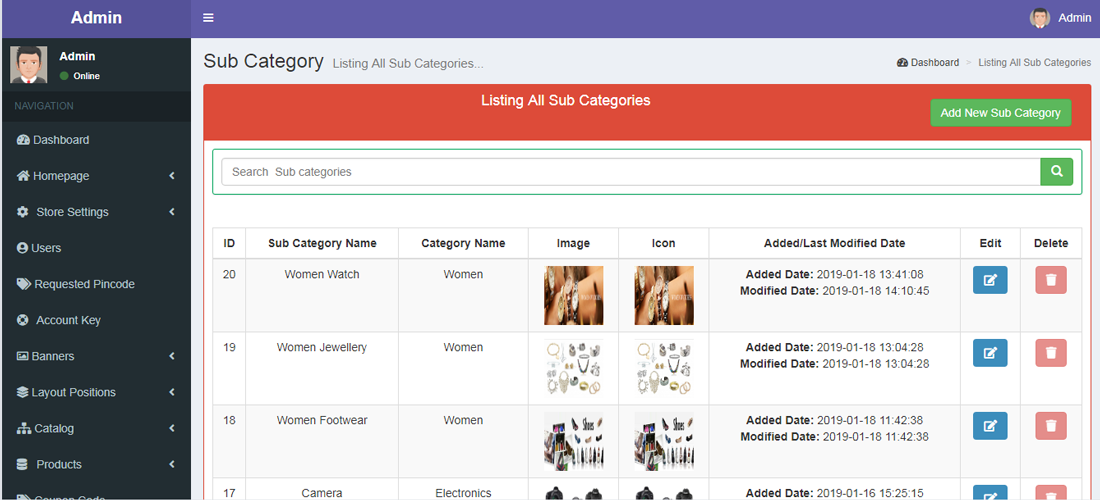This screenshot has width=1100, height=500.
Task: Click the Homepage house icon
Action: (x=23, y=176)
